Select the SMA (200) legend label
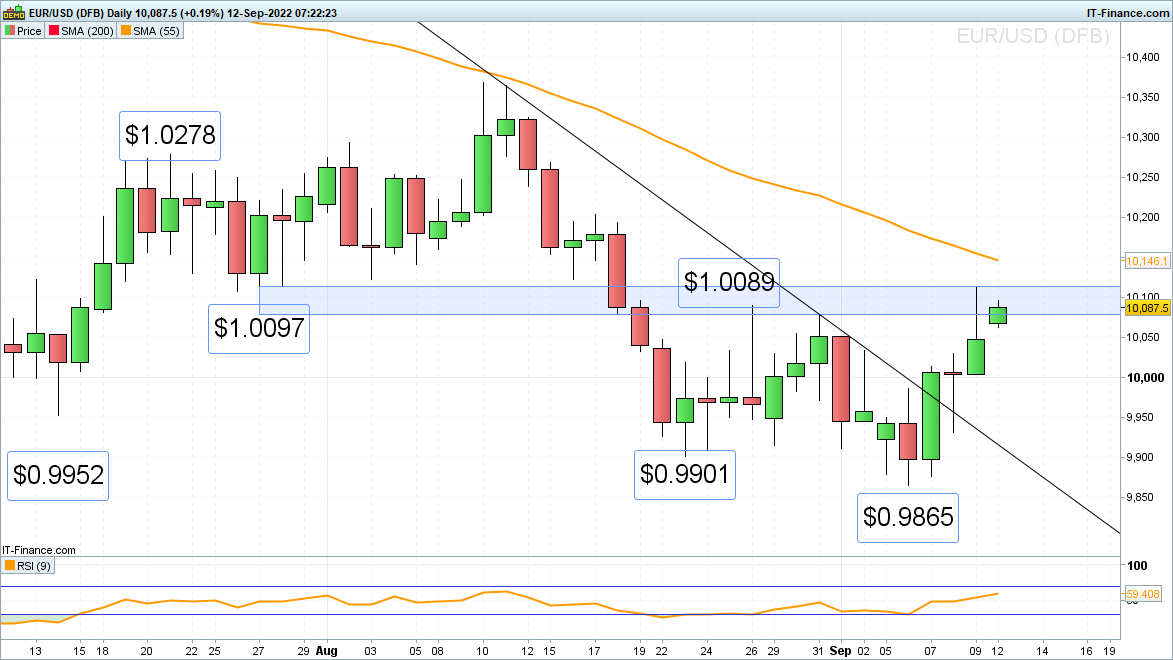The height and width of the screenshot is (660, 1173). pos(88,31)
